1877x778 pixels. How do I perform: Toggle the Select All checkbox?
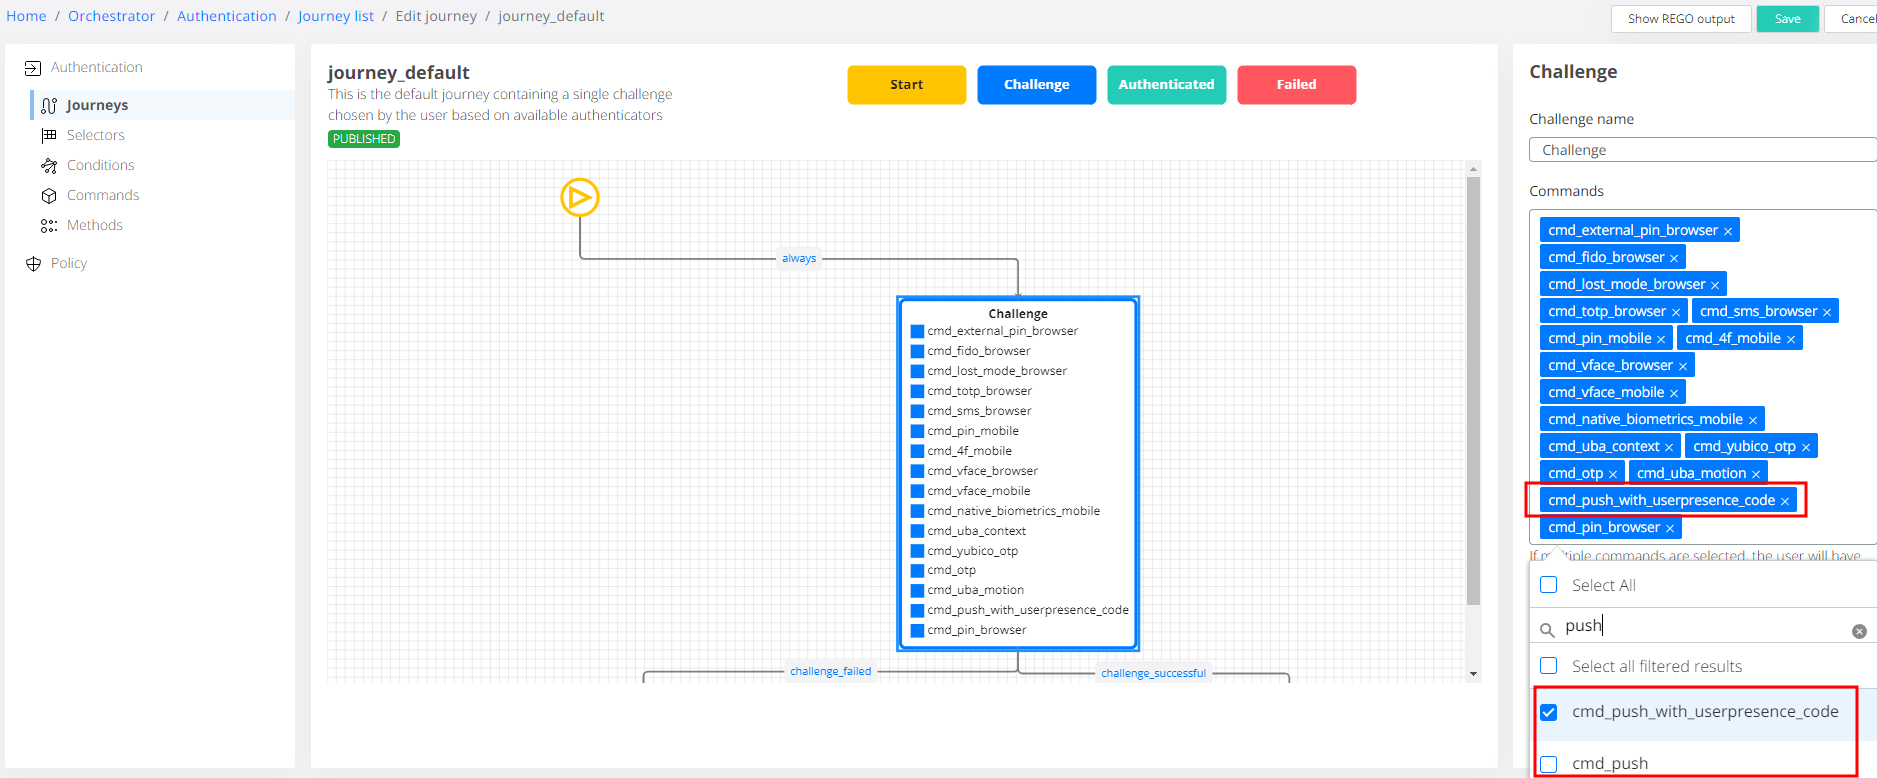coord(1549,585)
